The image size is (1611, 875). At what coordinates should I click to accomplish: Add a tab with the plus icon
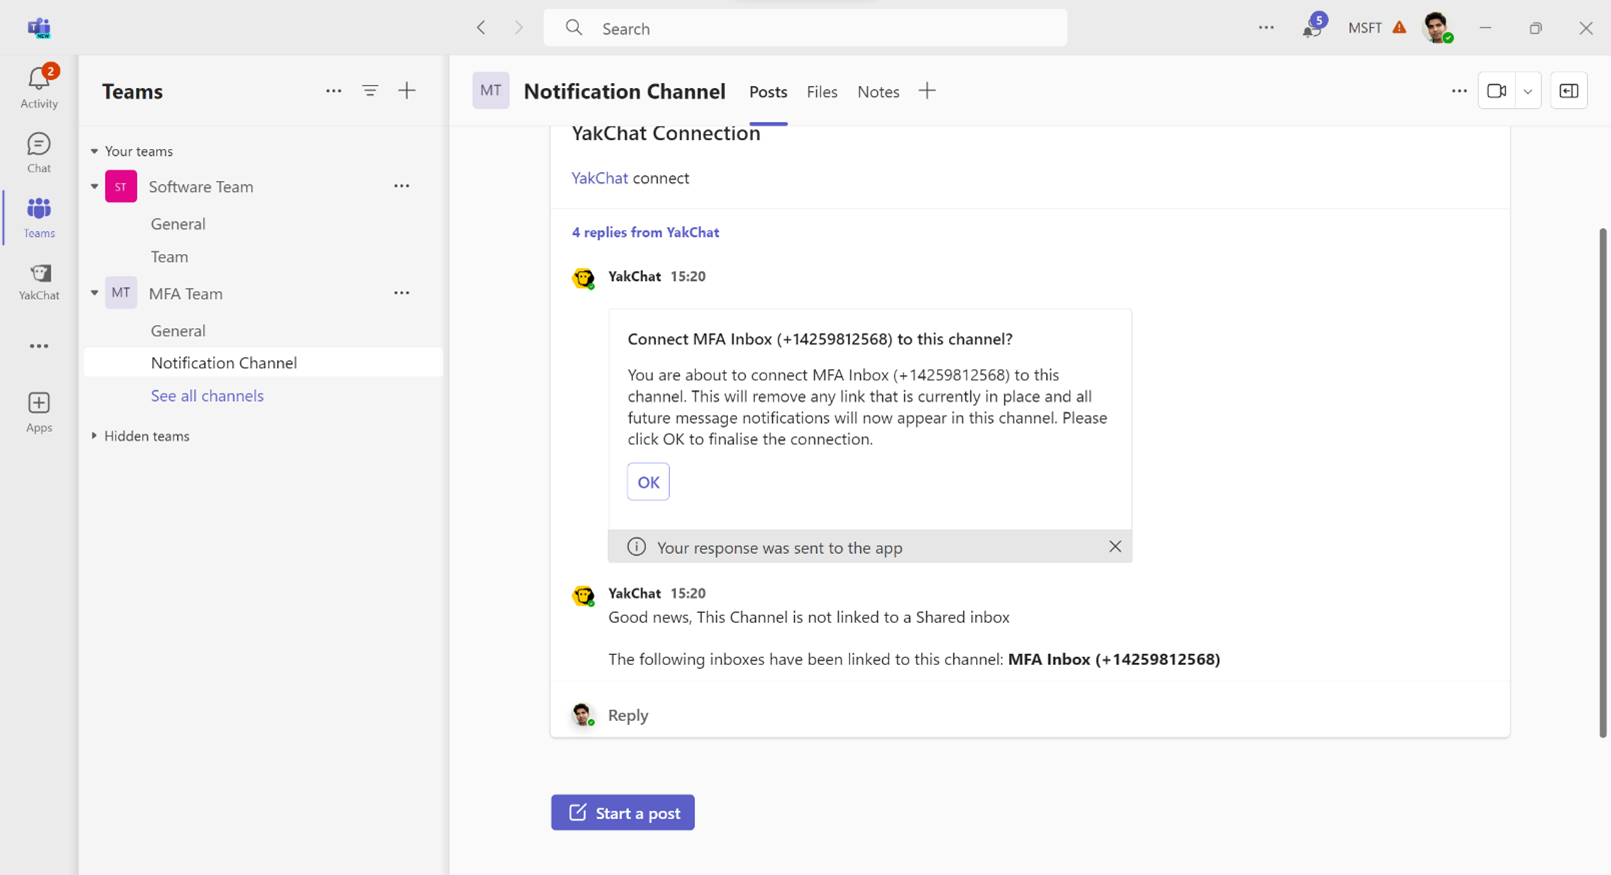pos(927,91)
